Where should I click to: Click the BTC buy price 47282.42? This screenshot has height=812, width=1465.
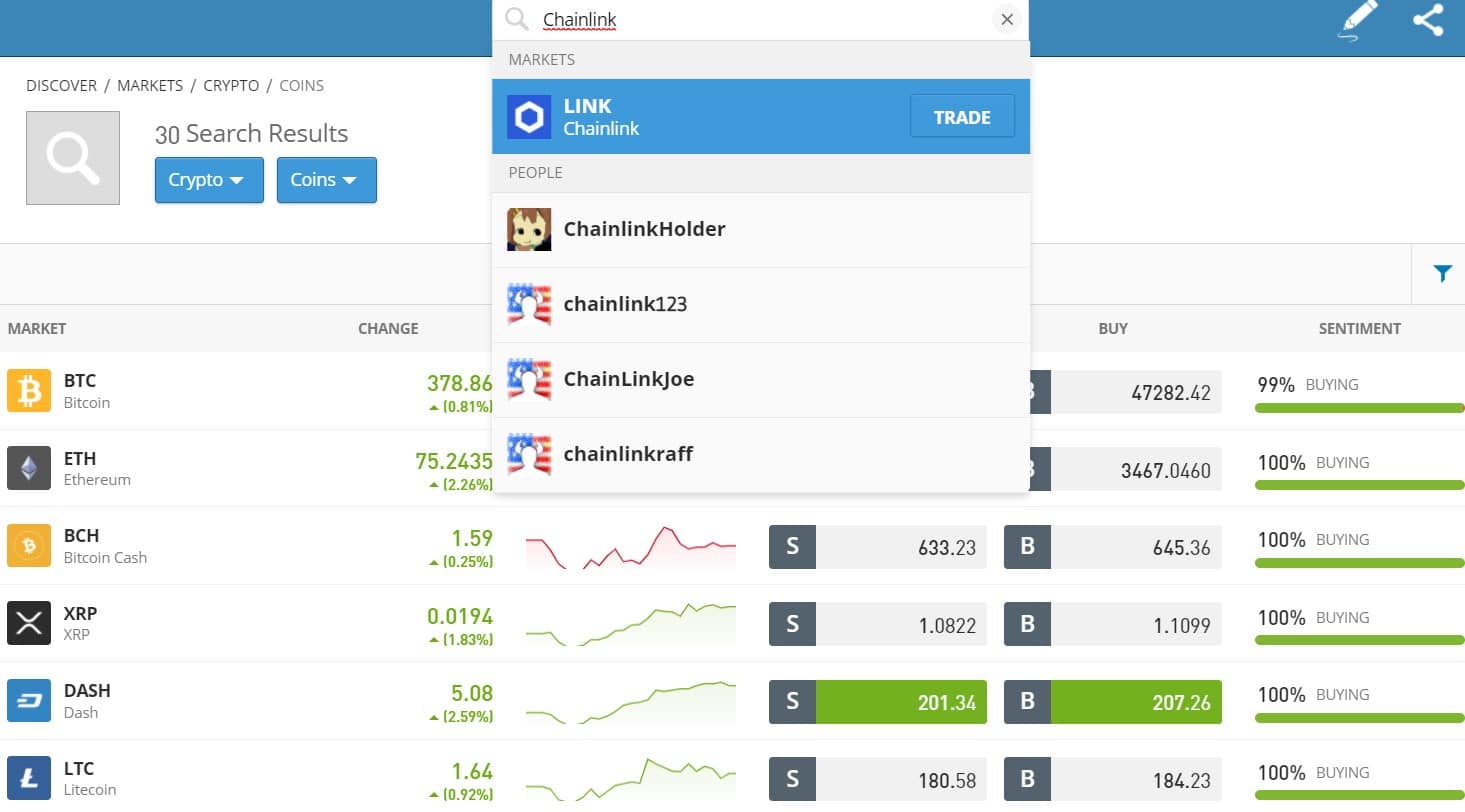click(1136, 392)
